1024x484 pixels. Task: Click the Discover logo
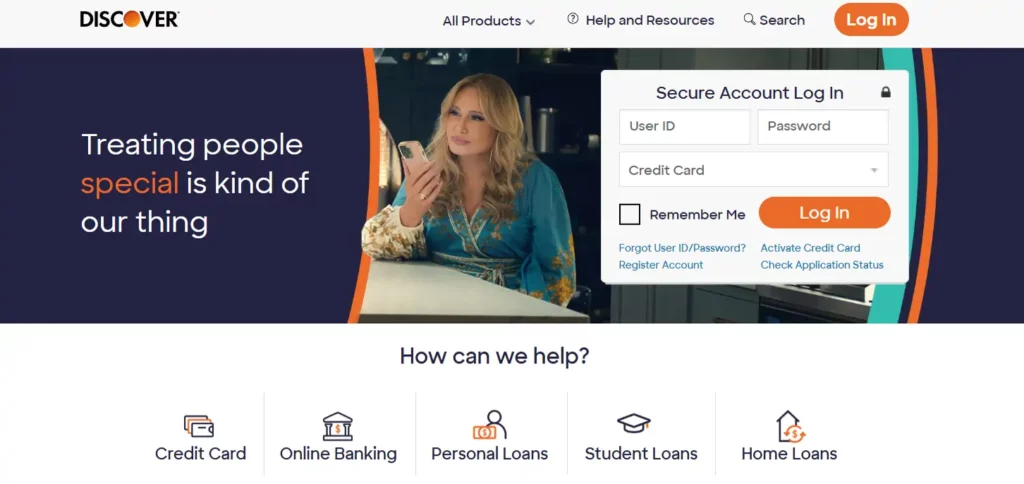tap(129, 19)
